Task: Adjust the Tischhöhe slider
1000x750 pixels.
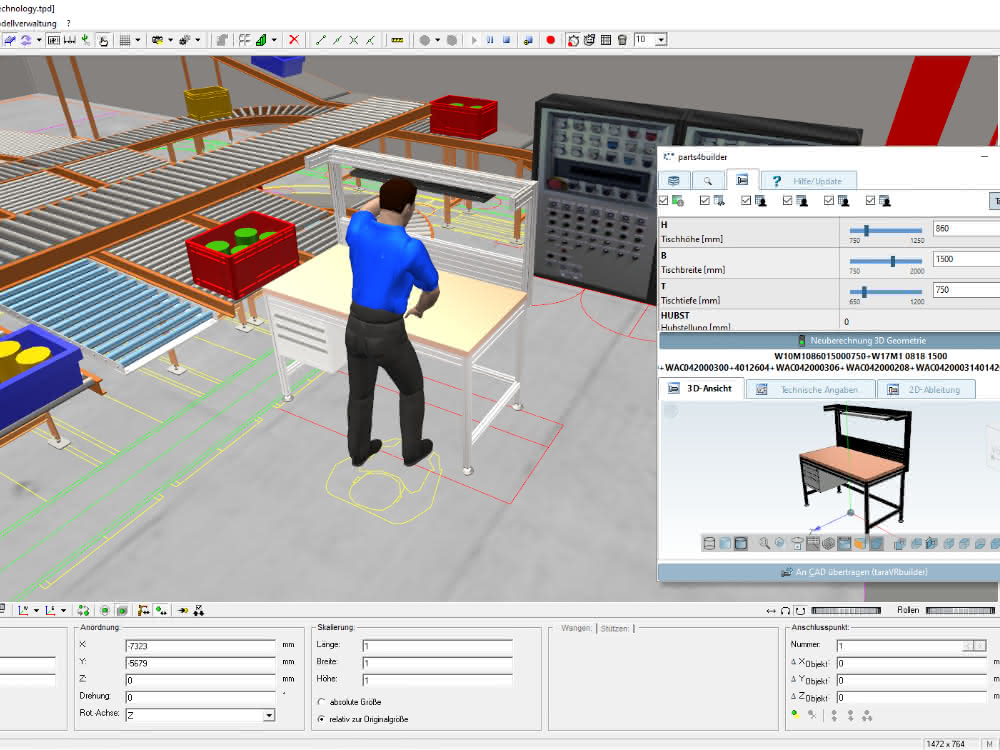Action: [x=886, y=230]
